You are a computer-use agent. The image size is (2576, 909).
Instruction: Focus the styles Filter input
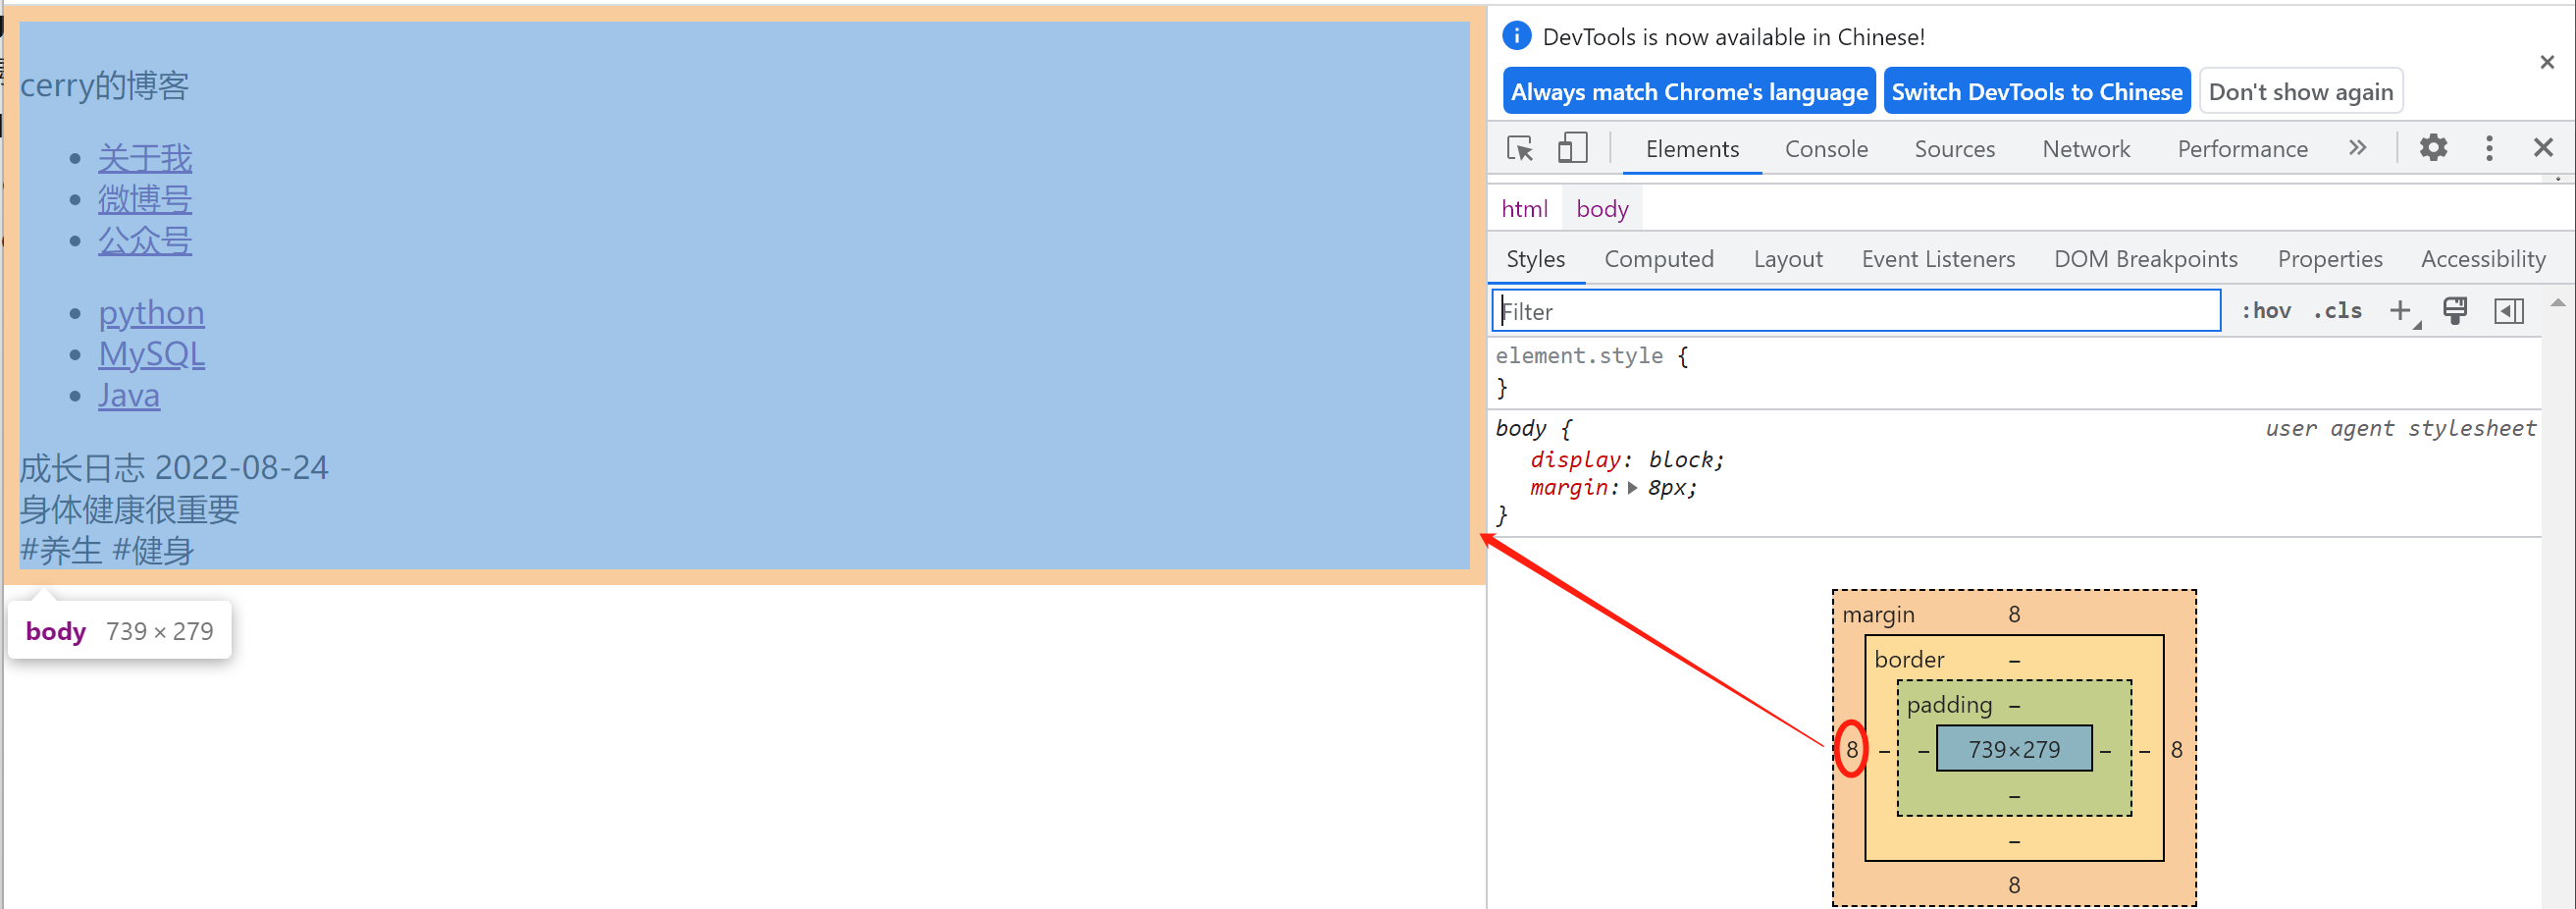pos(1856,311)
